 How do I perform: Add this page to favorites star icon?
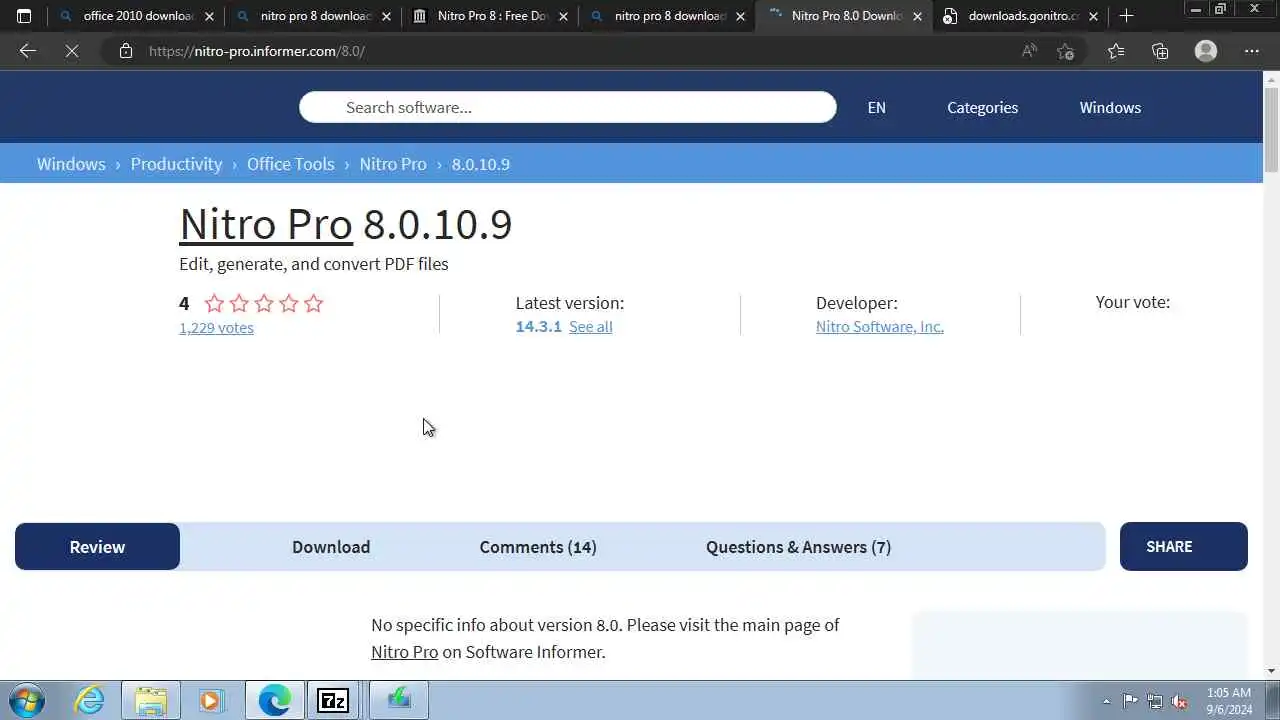[1066, 51]
